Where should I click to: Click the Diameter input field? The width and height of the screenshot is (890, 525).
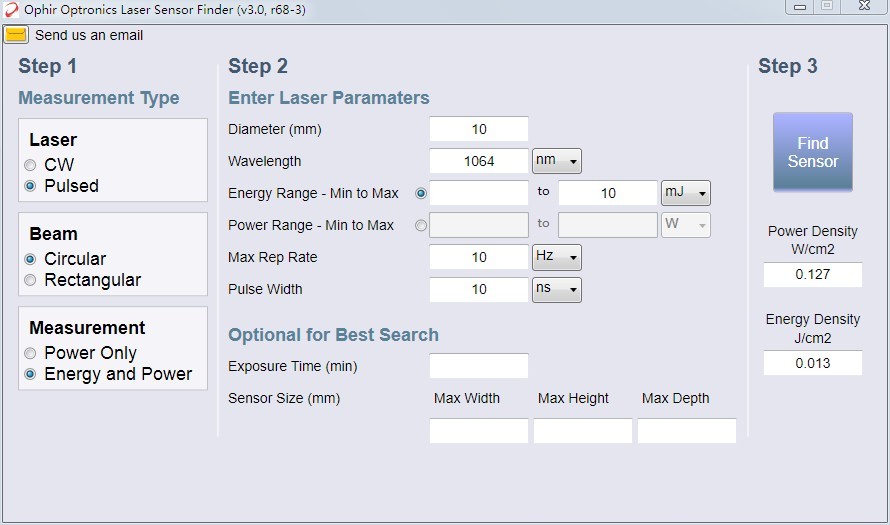coord(479,129)
